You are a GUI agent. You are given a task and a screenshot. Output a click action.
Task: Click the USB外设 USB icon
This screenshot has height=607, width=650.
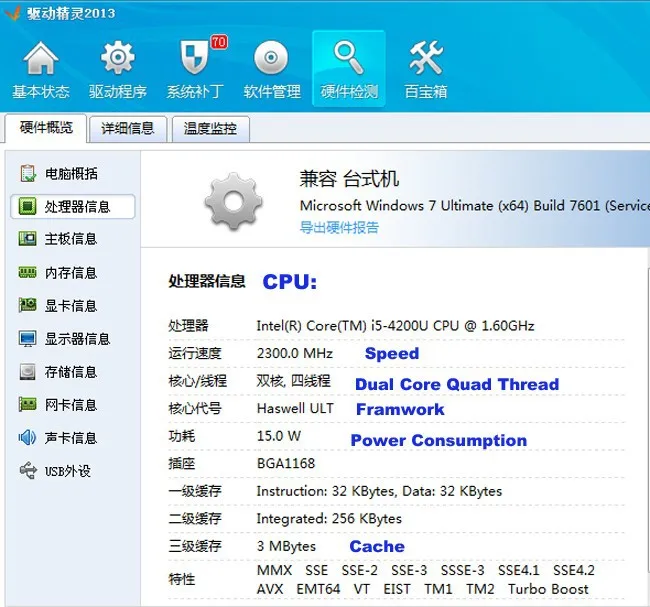tap(28, 471)
